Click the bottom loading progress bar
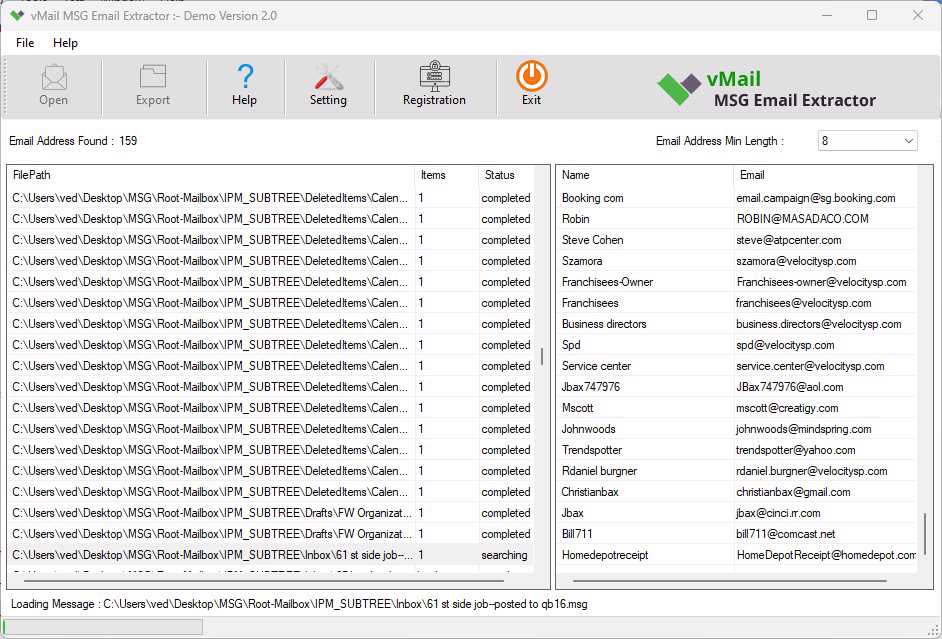 [x=103, y=627]
